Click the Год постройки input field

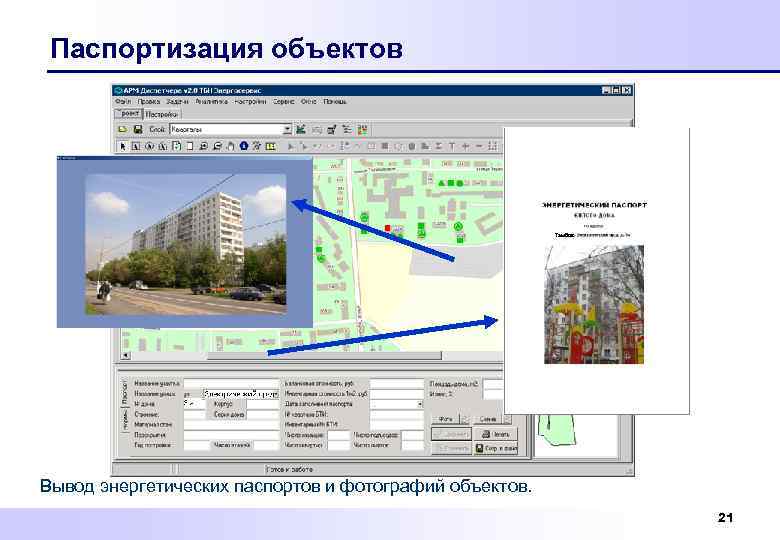click(x=197, y=445)
